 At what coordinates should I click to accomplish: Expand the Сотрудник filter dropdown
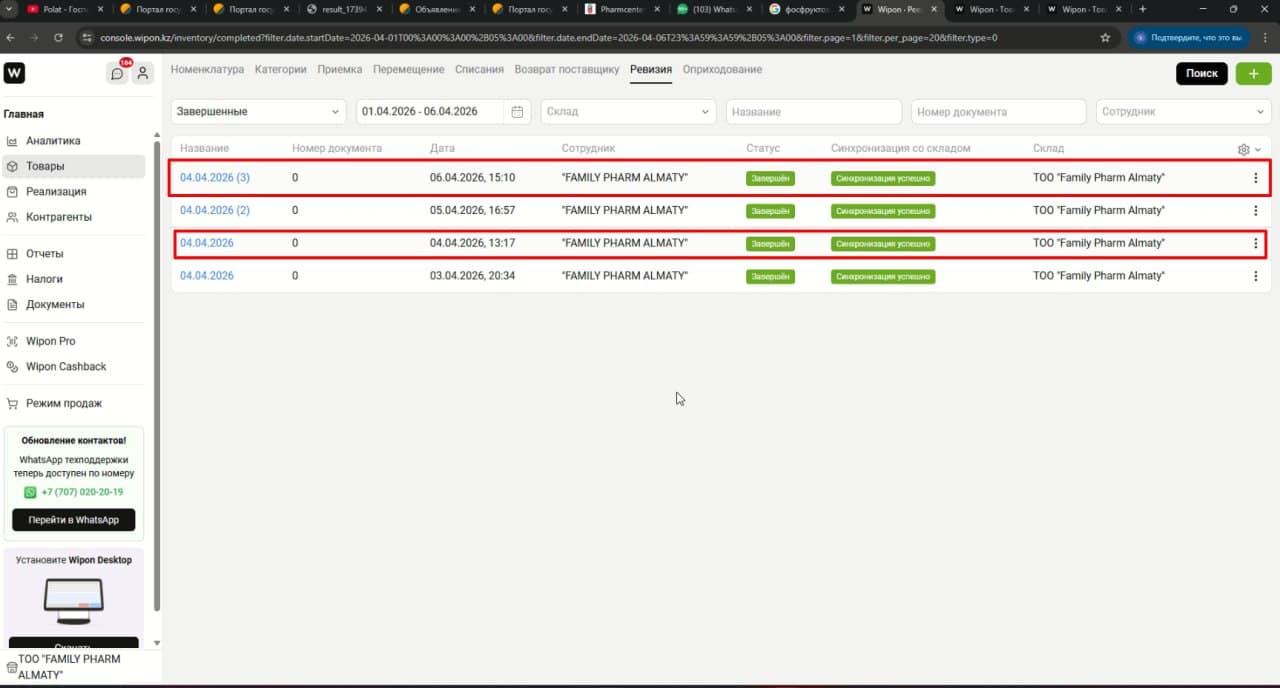1184,112
